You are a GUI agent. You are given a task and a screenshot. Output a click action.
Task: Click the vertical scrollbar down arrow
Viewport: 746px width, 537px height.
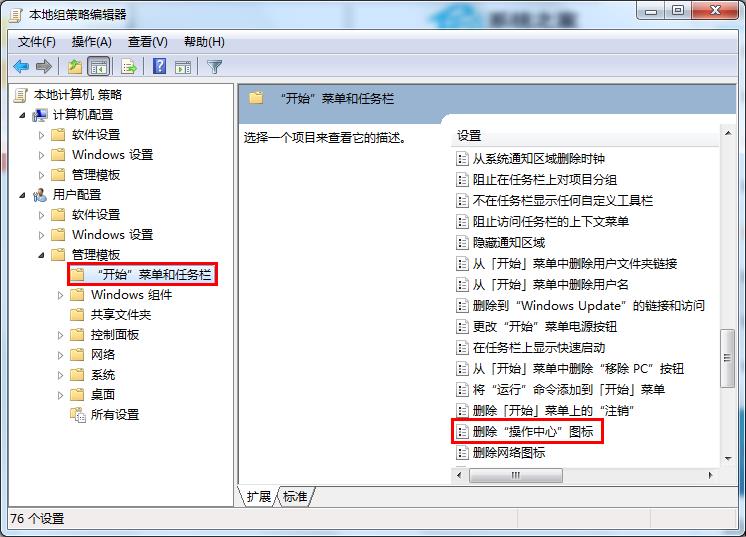[728, 459]
